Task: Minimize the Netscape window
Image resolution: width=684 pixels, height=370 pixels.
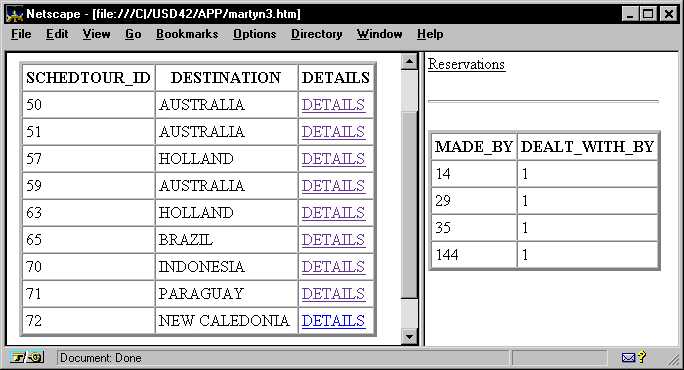Action: (x=629, y=14)
